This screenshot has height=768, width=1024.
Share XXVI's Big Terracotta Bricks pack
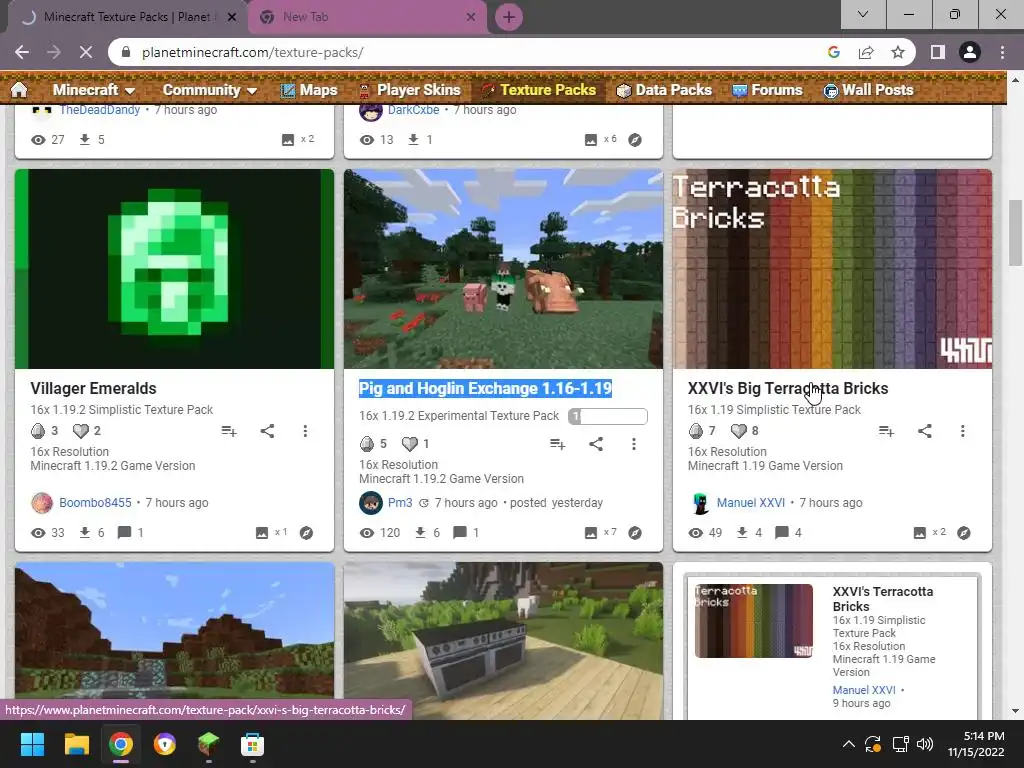coord(925,431)
